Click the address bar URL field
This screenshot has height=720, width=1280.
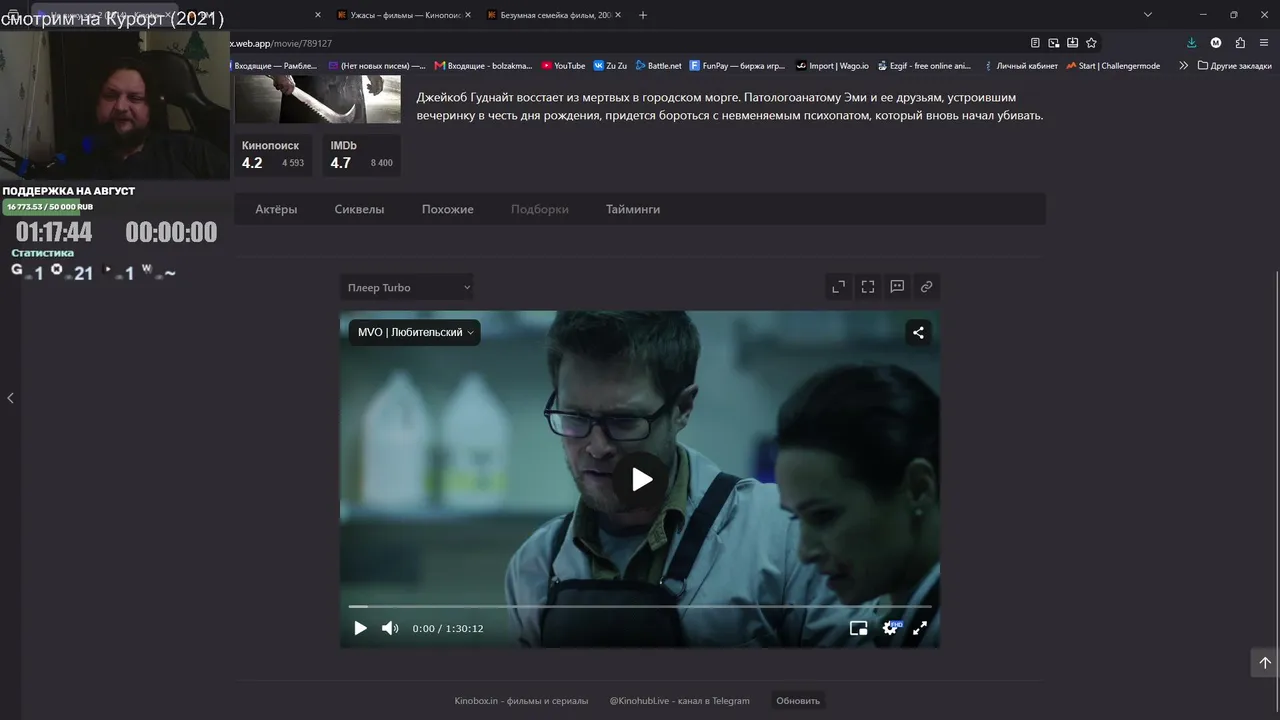click(x=620, y=43)
